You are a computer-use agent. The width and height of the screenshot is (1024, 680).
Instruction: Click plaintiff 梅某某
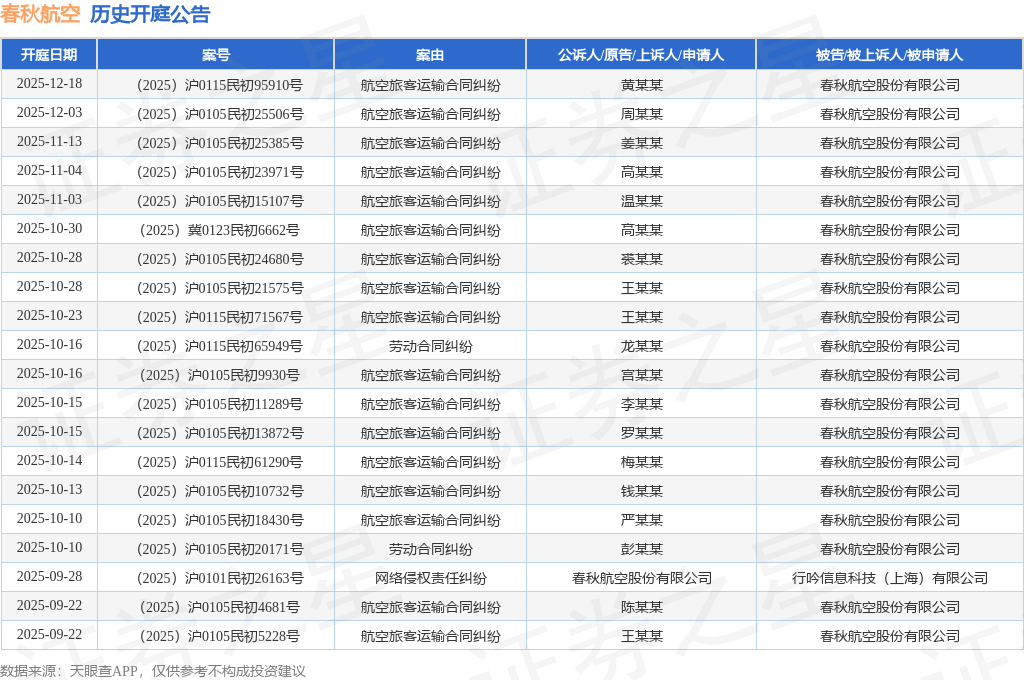point(641,462)
